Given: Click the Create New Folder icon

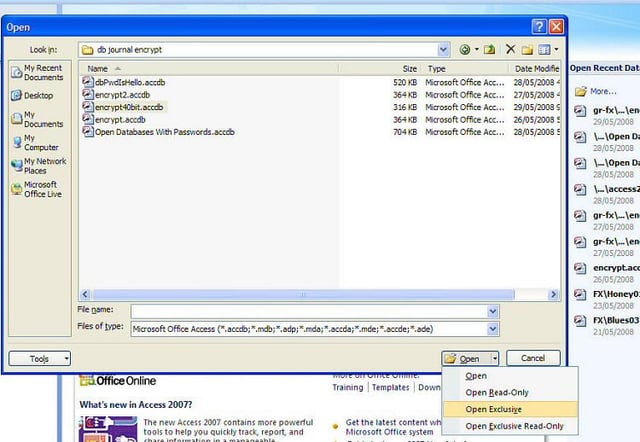Looking at the screenshot, I should (527, 50).
